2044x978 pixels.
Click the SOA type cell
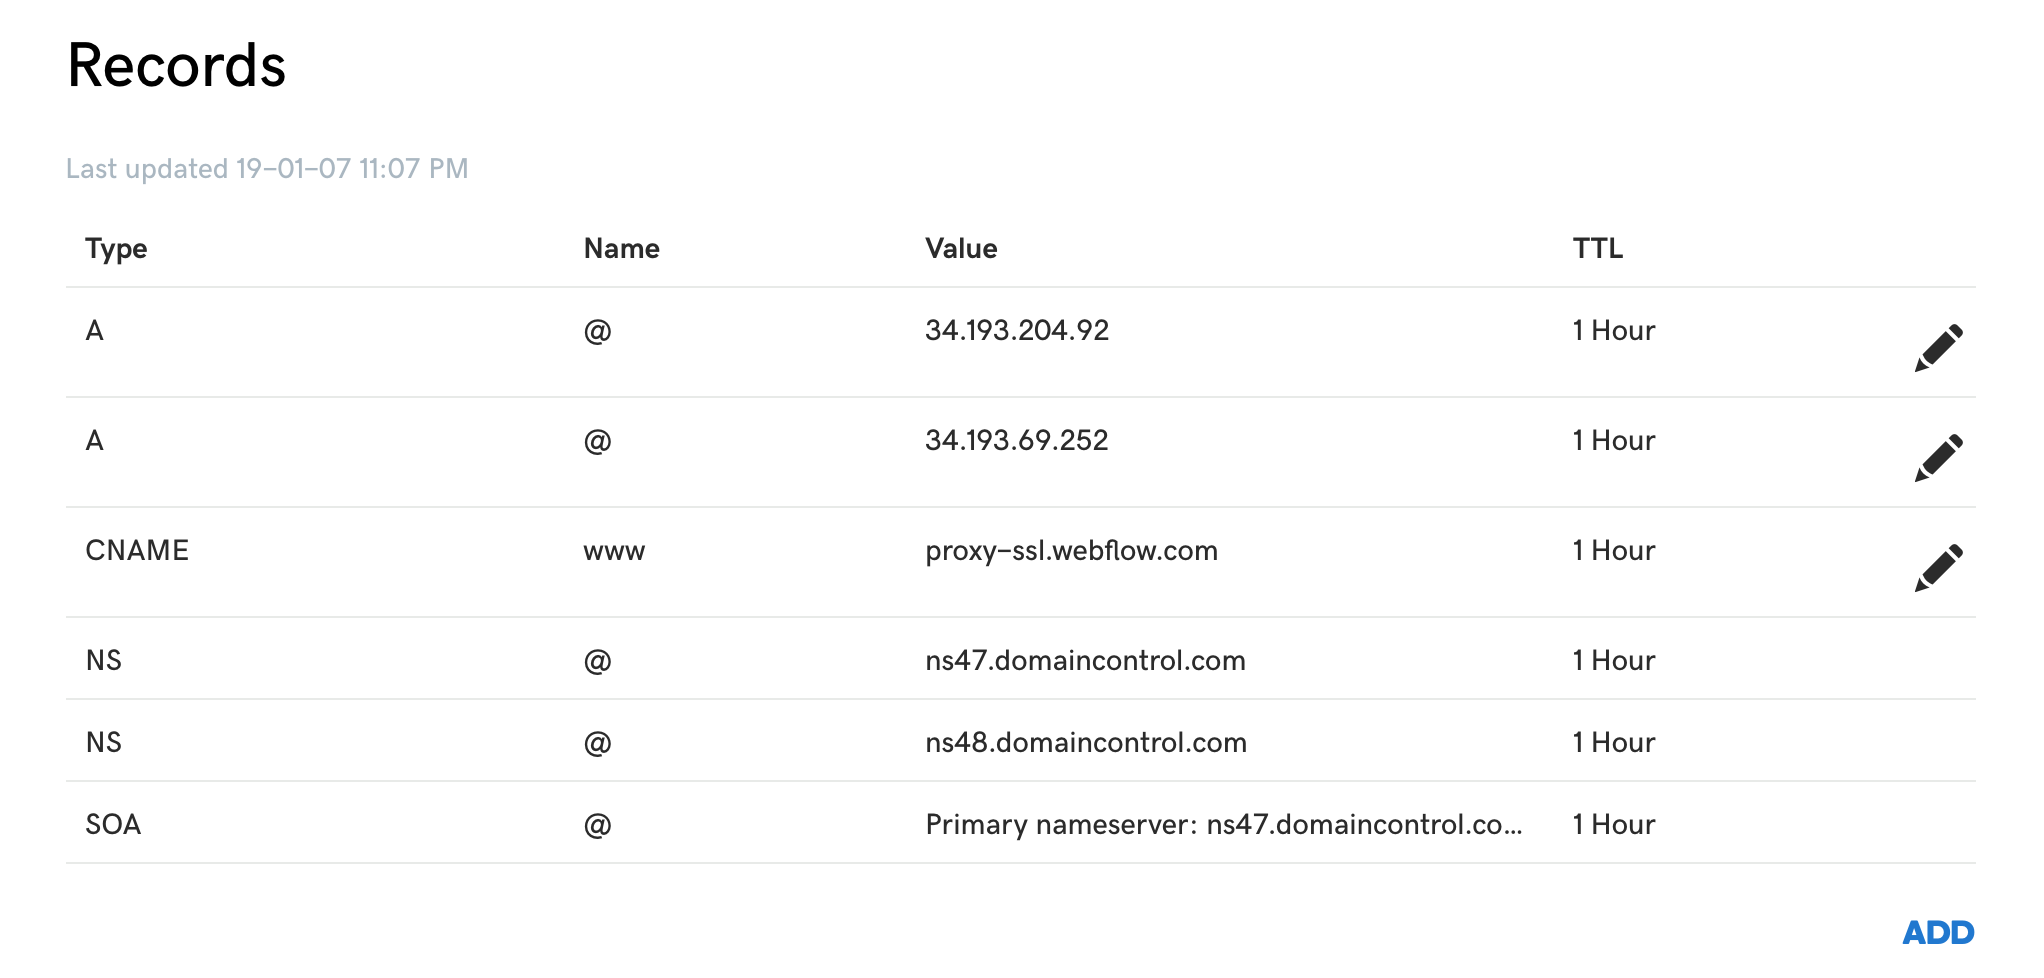[x=113, y=825]
